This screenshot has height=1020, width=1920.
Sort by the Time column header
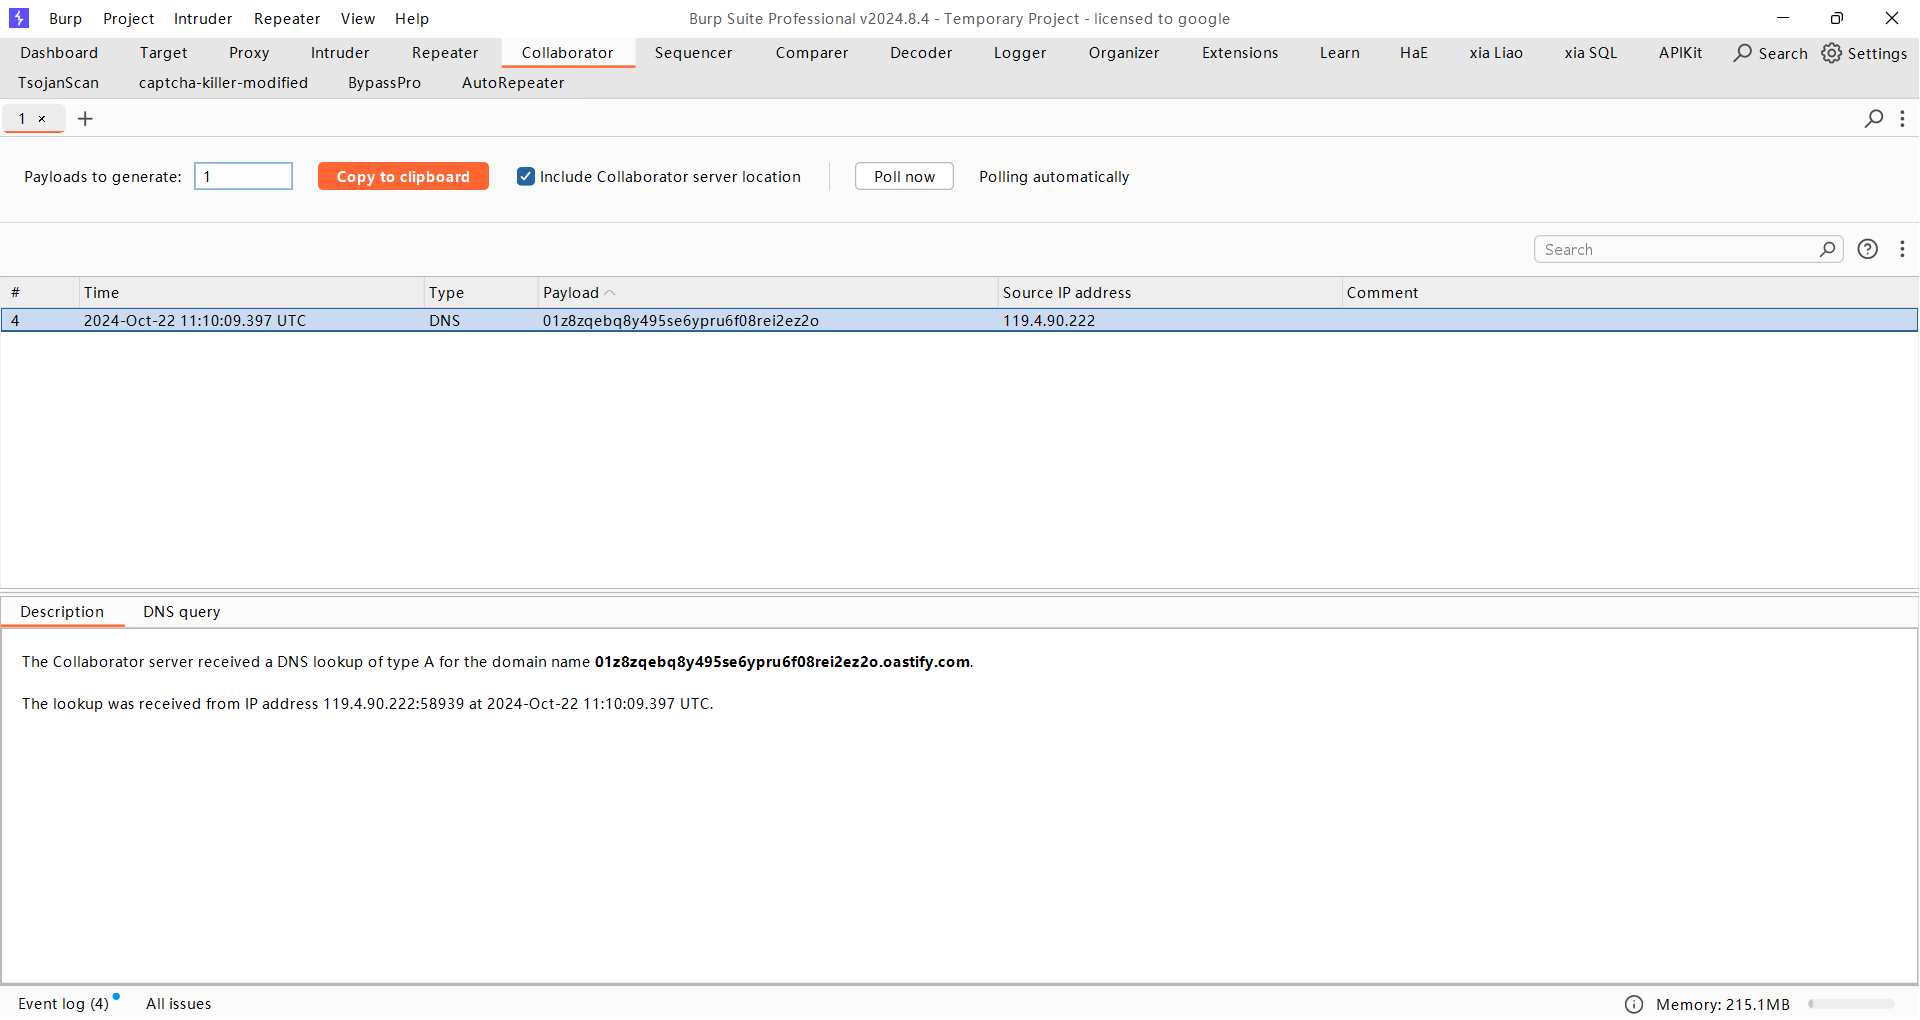tap(251, 293)
